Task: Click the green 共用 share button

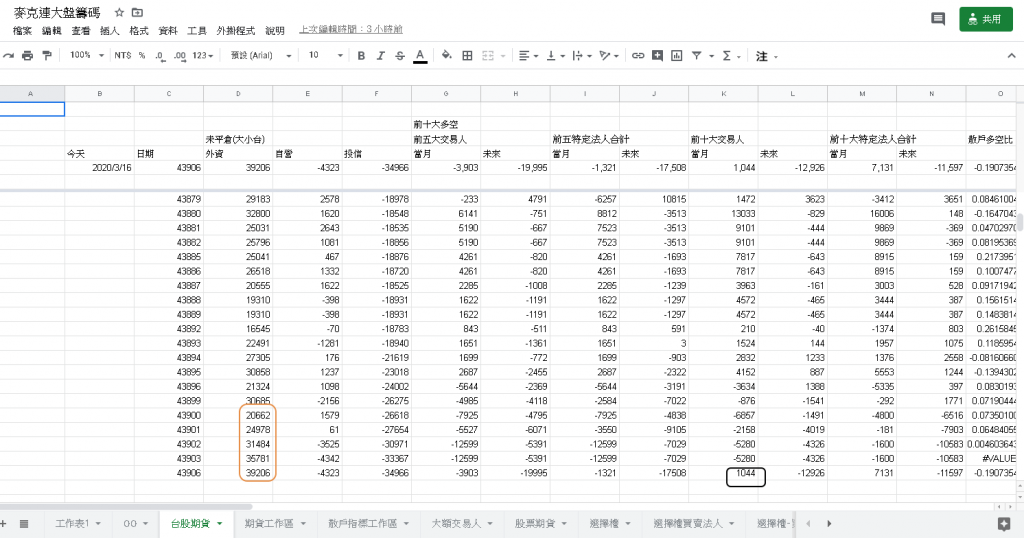Action: coord(985,19)
